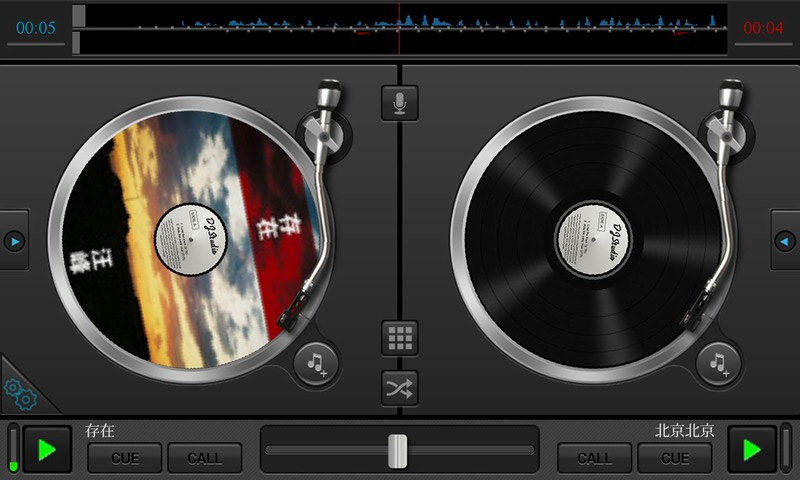Click the black vinyl on right turntable

click(x=593, y=239)
